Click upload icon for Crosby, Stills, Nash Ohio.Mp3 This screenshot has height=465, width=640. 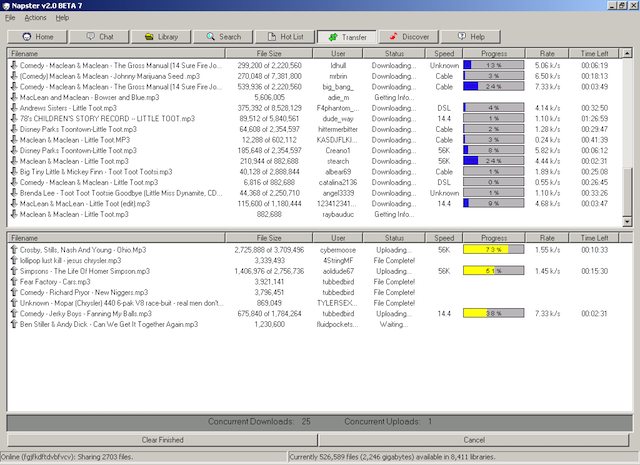point(14,250)
